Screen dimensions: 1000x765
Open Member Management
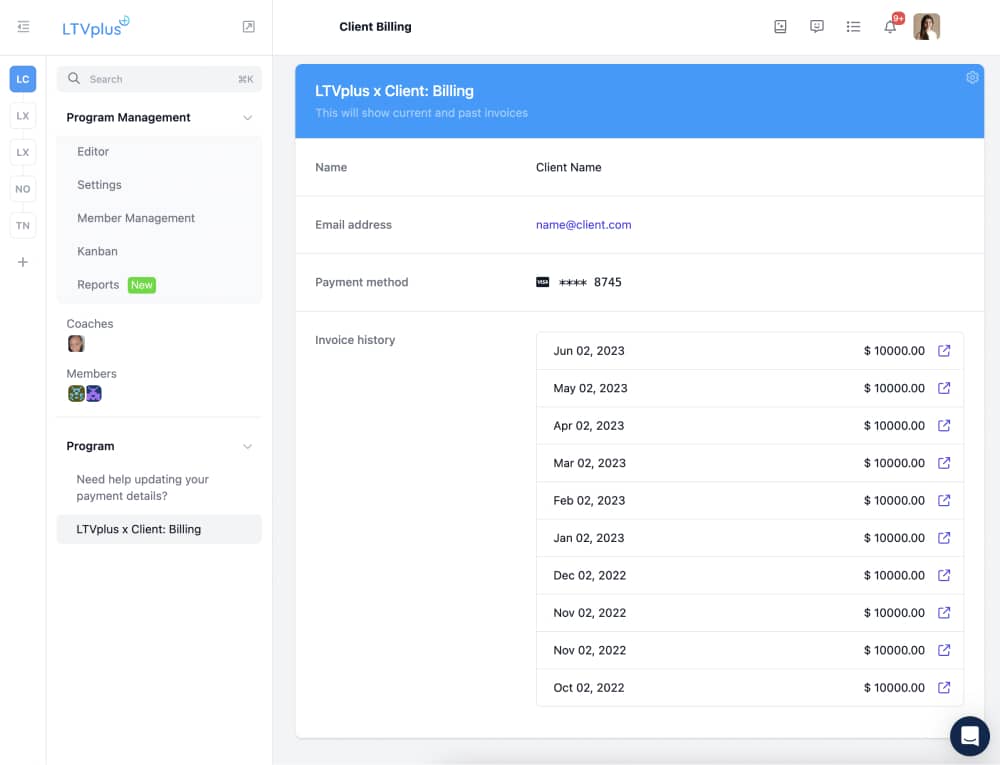coord(136,218)
